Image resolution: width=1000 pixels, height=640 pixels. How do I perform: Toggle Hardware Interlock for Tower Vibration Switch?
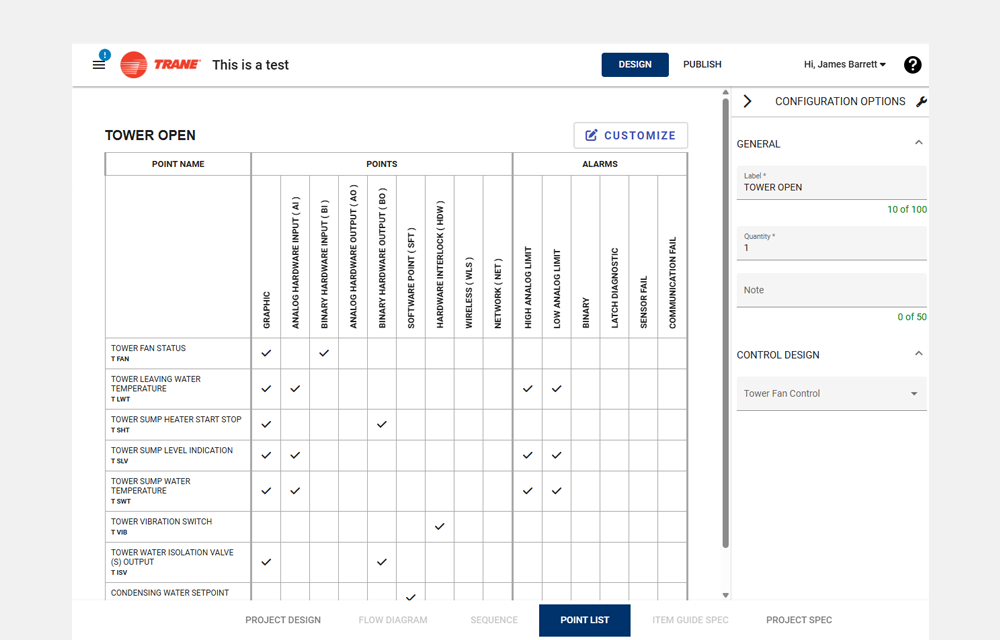point(439,527)
